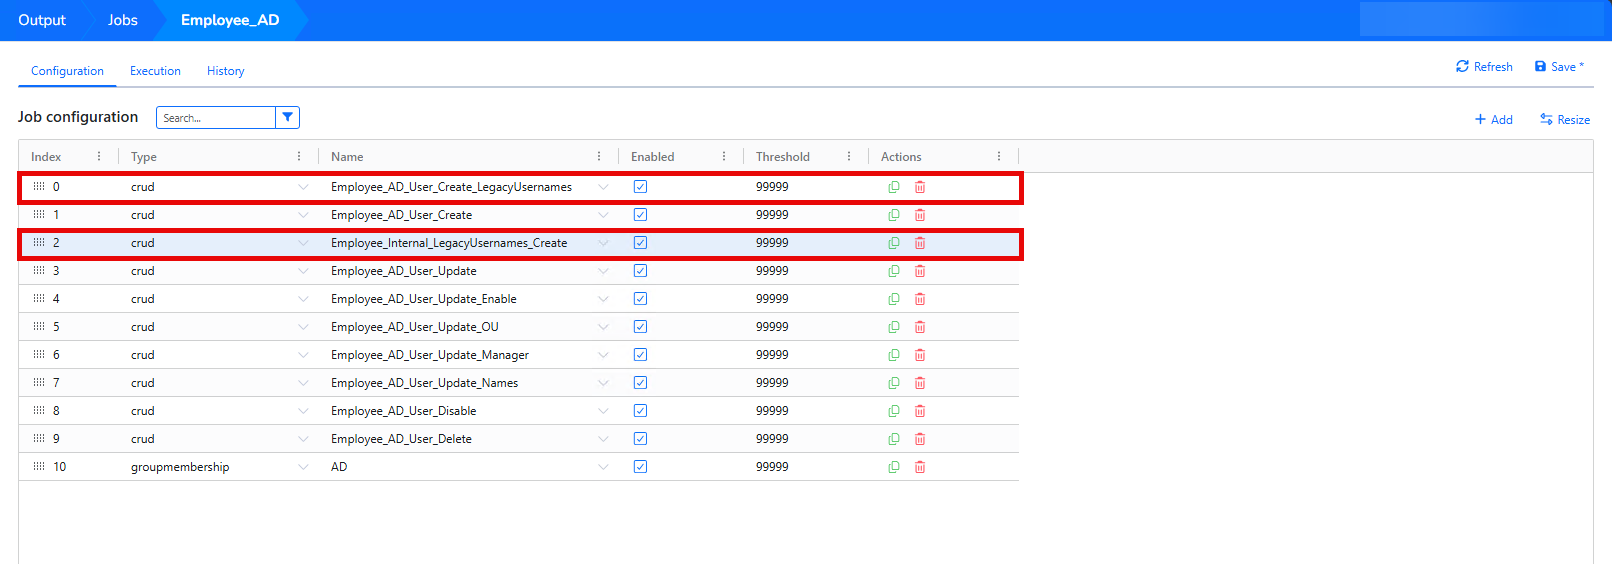Expand Type dropdown for index 5 row
This screenshot has height=564, width=1612.
coord(303,327)
